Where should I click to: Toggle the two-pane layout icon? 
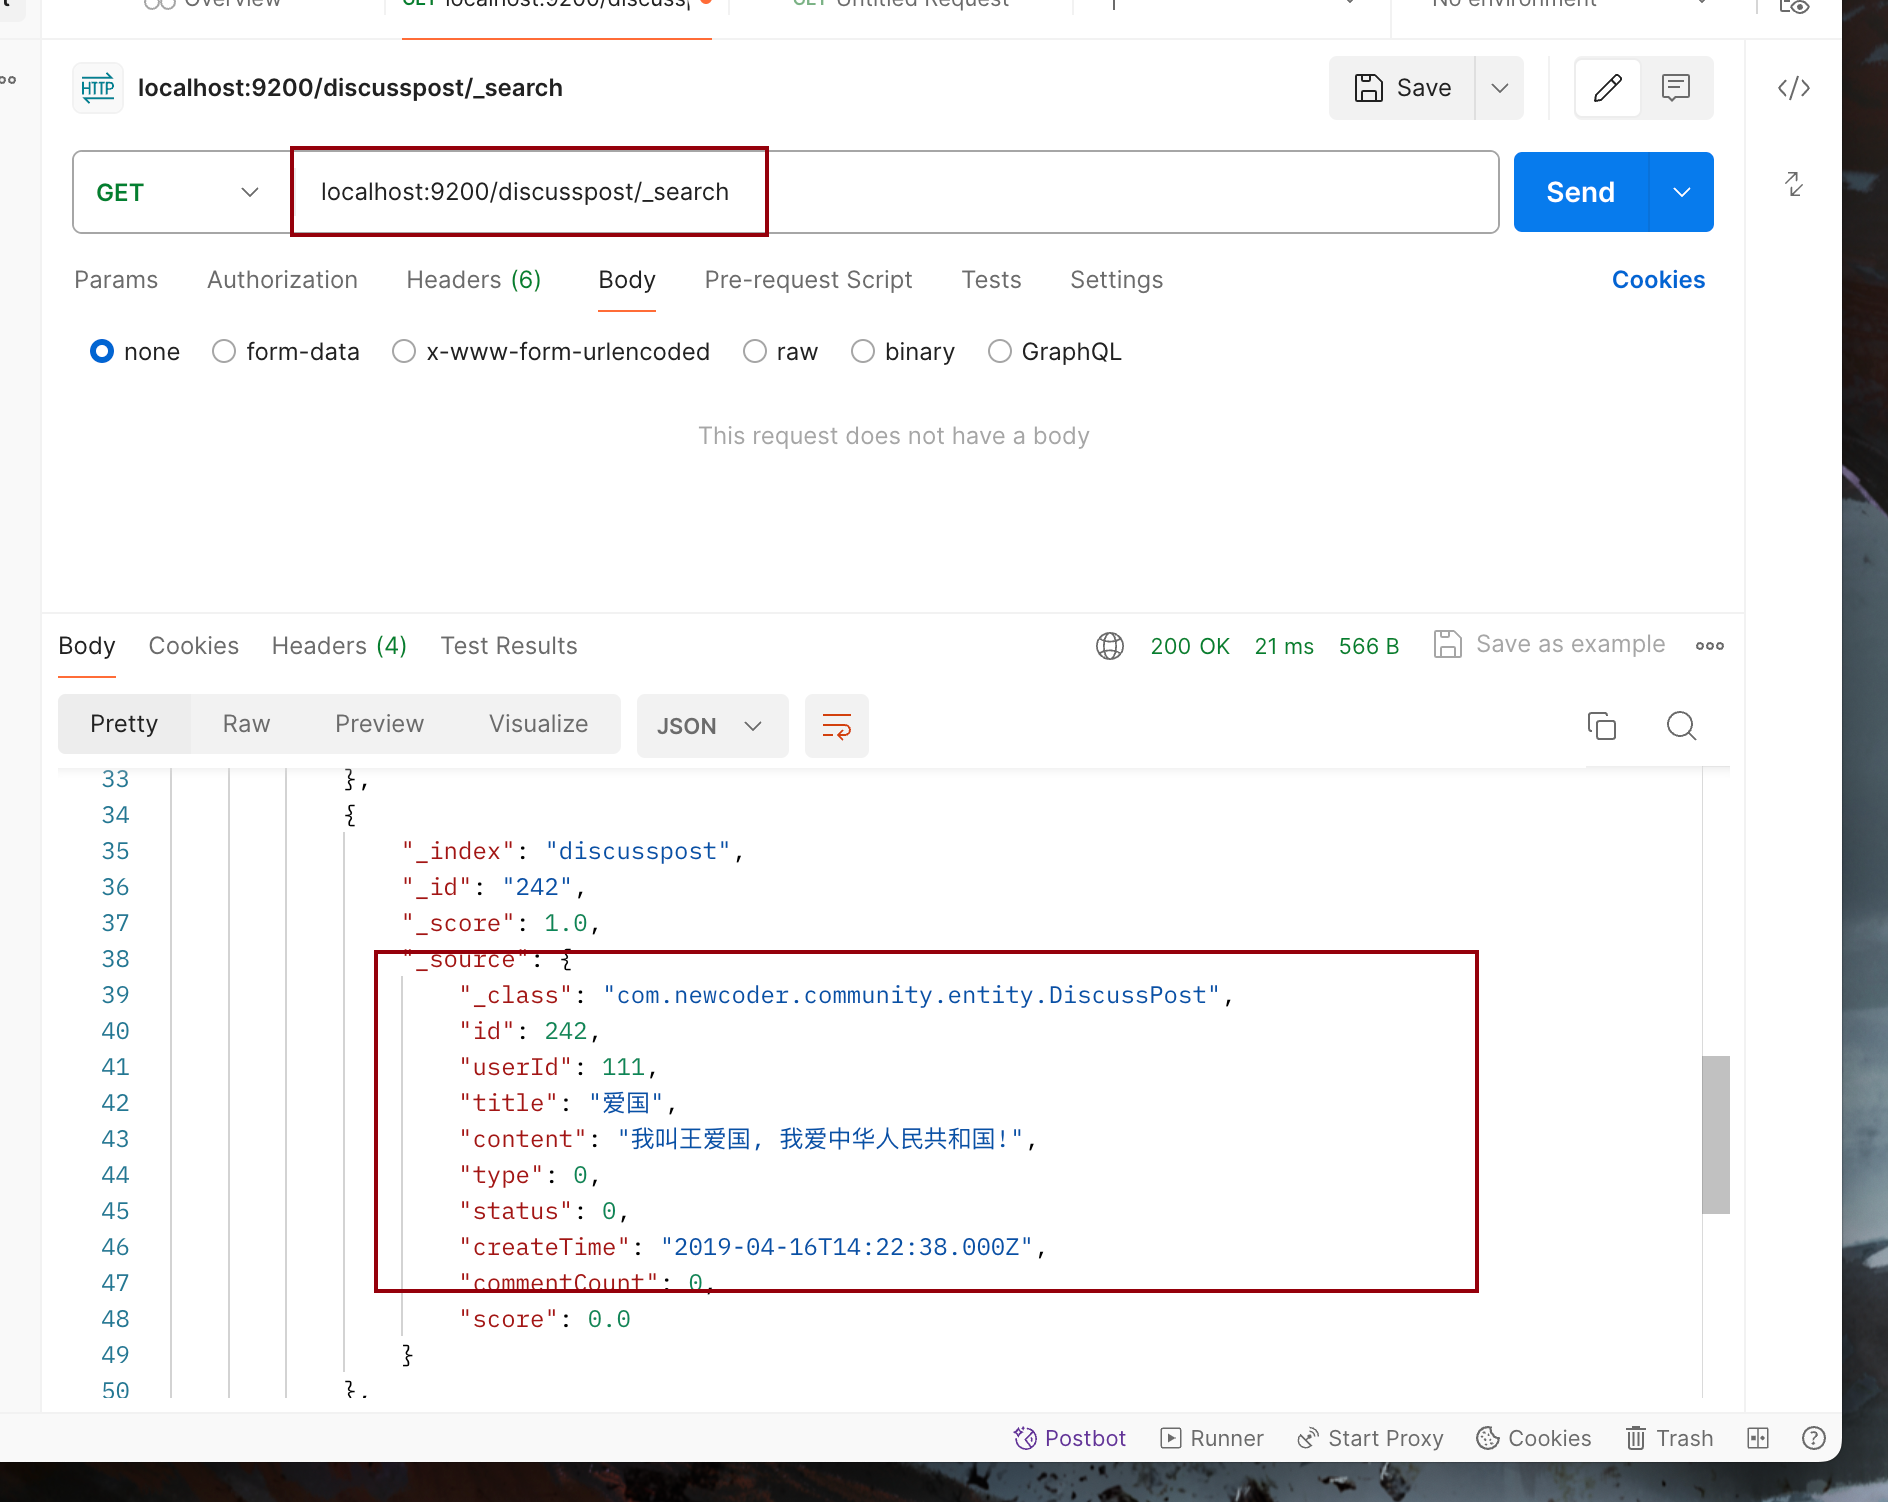[x=1758, y=1438]
